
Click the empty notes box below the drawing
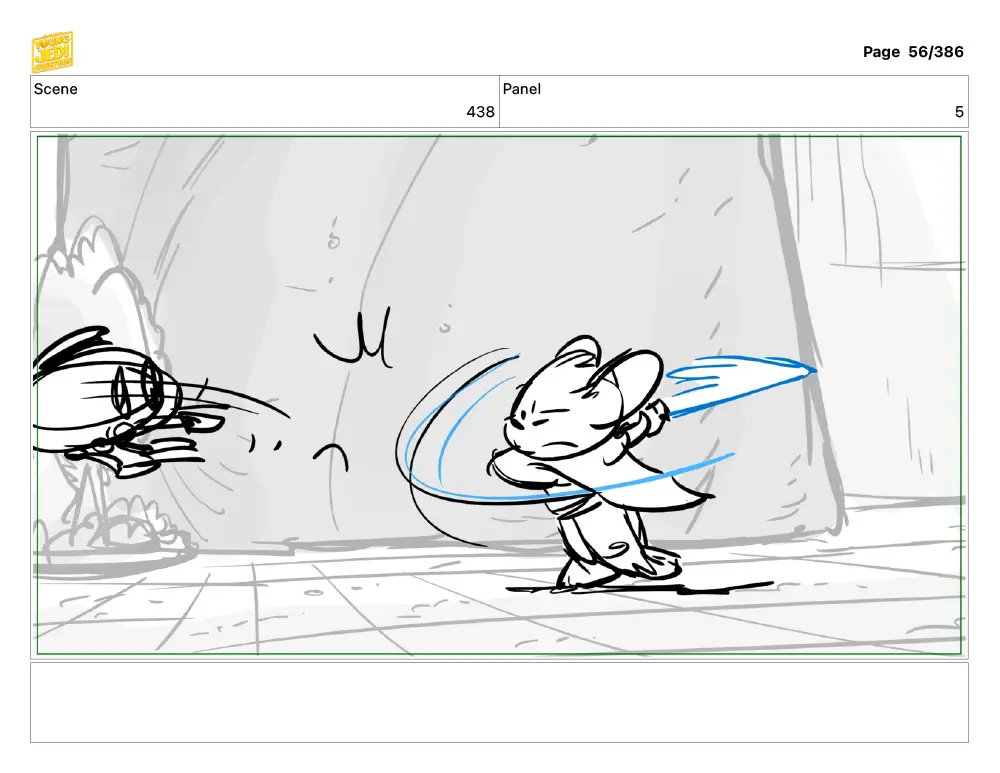pyautogui.click(x=499, y=702)
